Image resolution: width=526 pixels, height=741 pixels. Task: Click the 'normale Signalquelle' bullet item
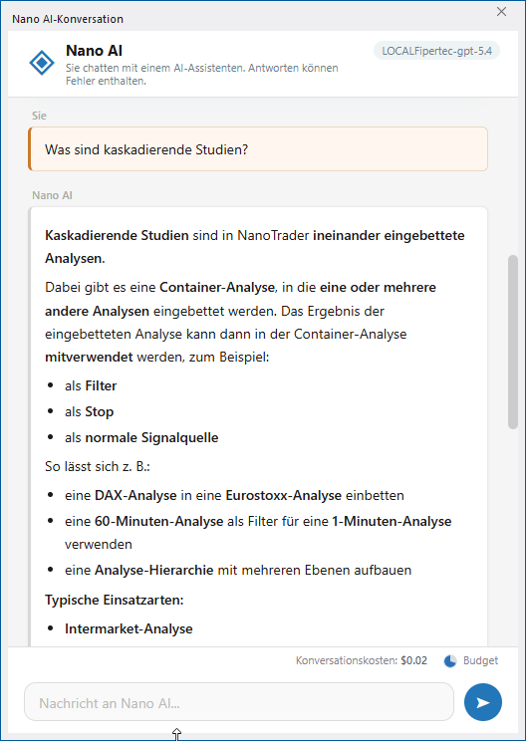142,438
